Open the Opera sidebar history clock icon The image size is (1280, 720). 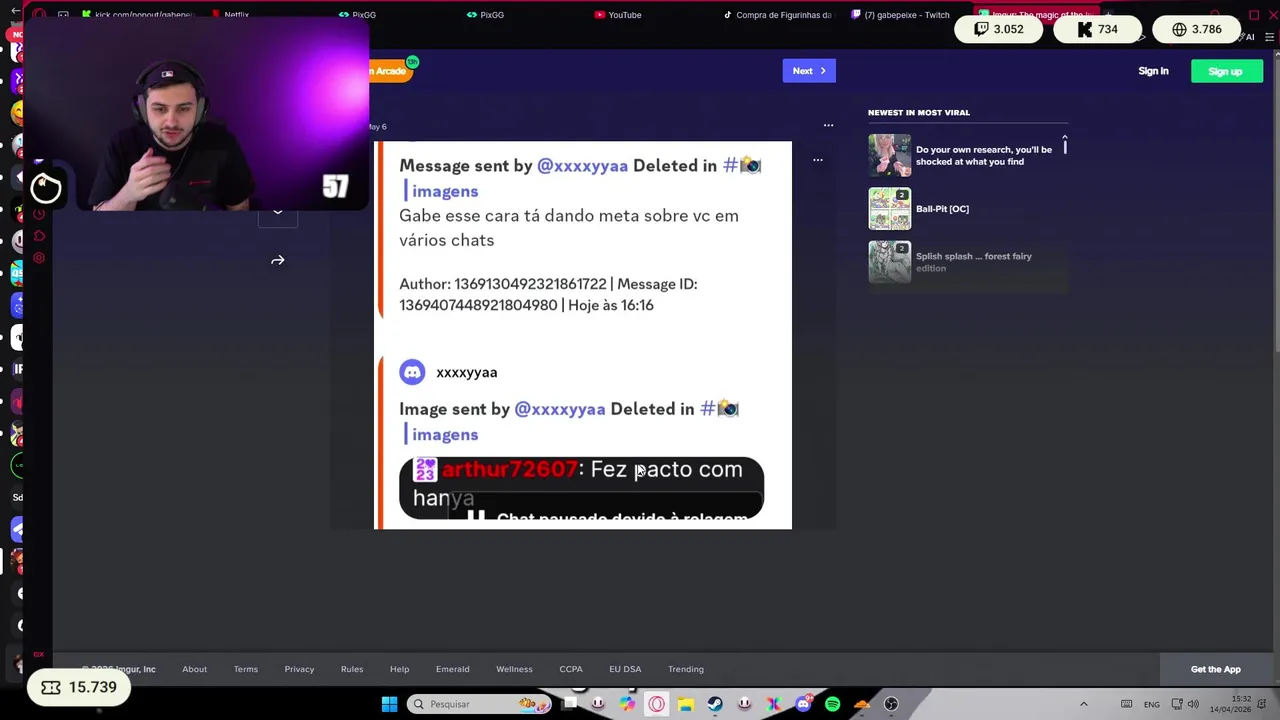click(39, 213)
